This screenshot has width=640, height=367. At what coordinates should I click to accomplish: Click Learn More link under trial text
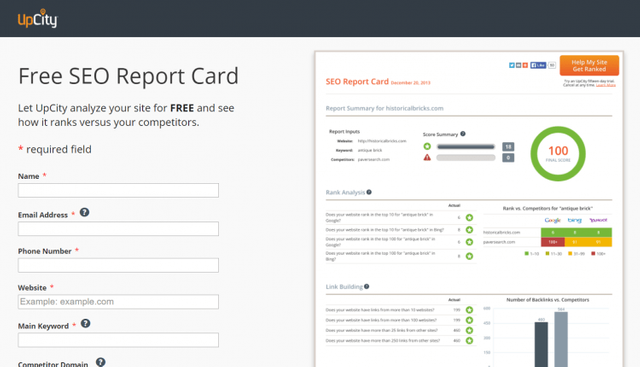click(x=606, y=85)
